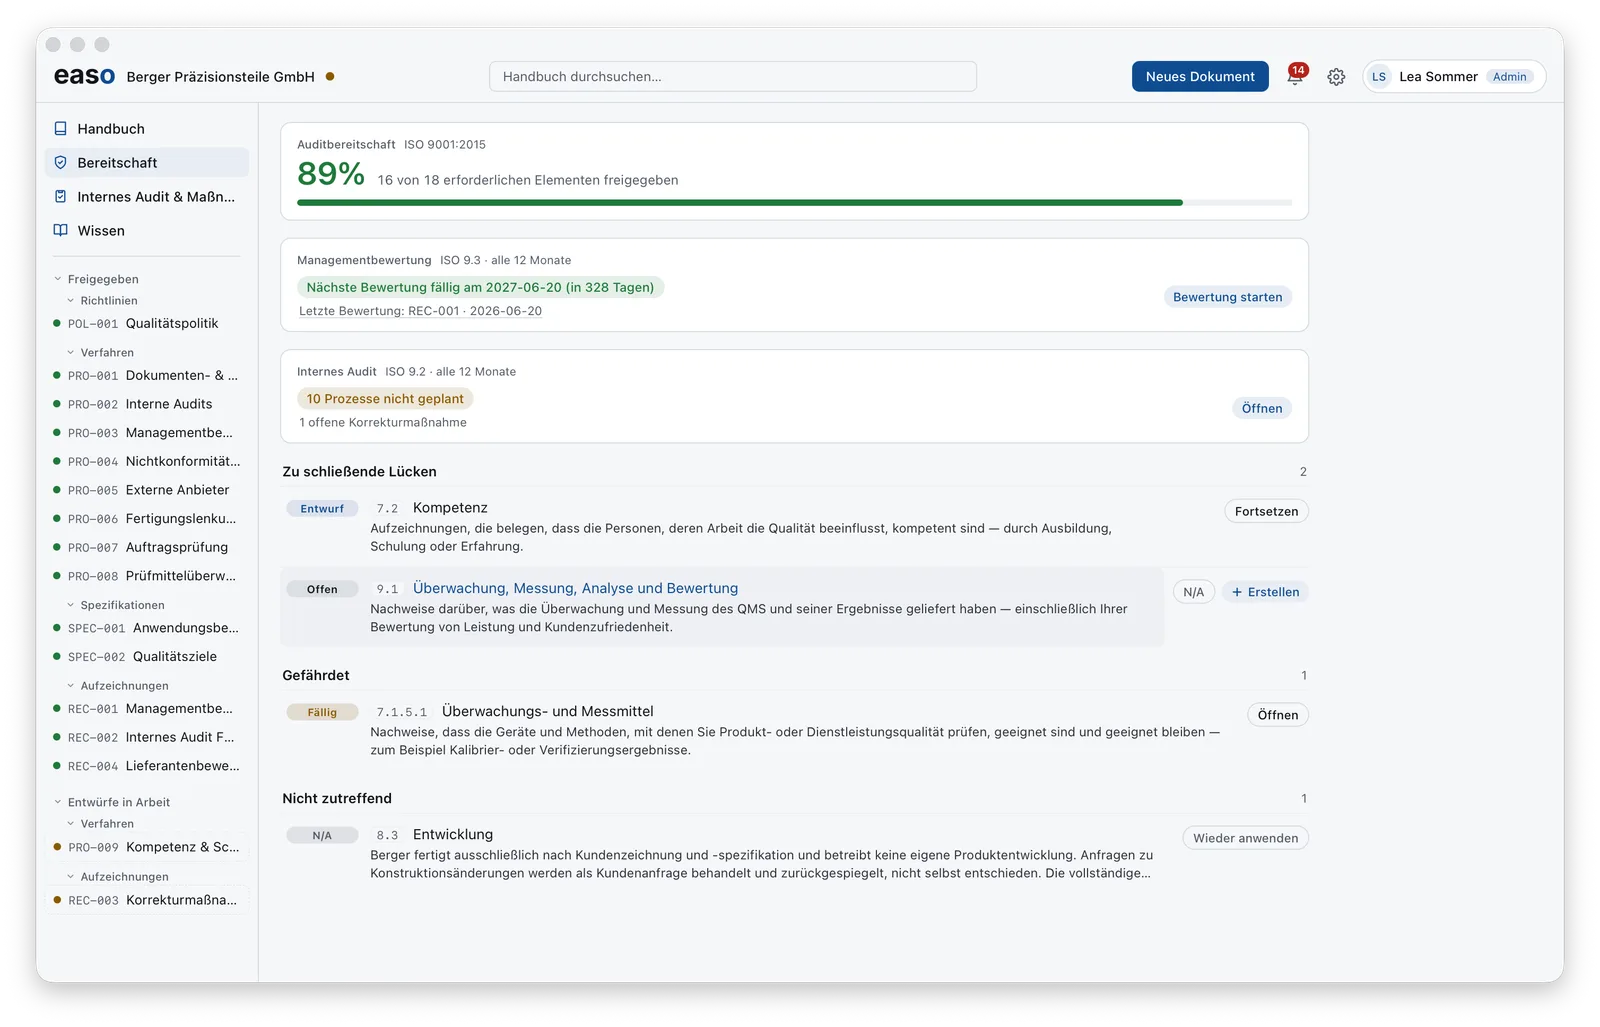
Task: Select Bereitschaft in the sidebar
Action: click(147, 163)
